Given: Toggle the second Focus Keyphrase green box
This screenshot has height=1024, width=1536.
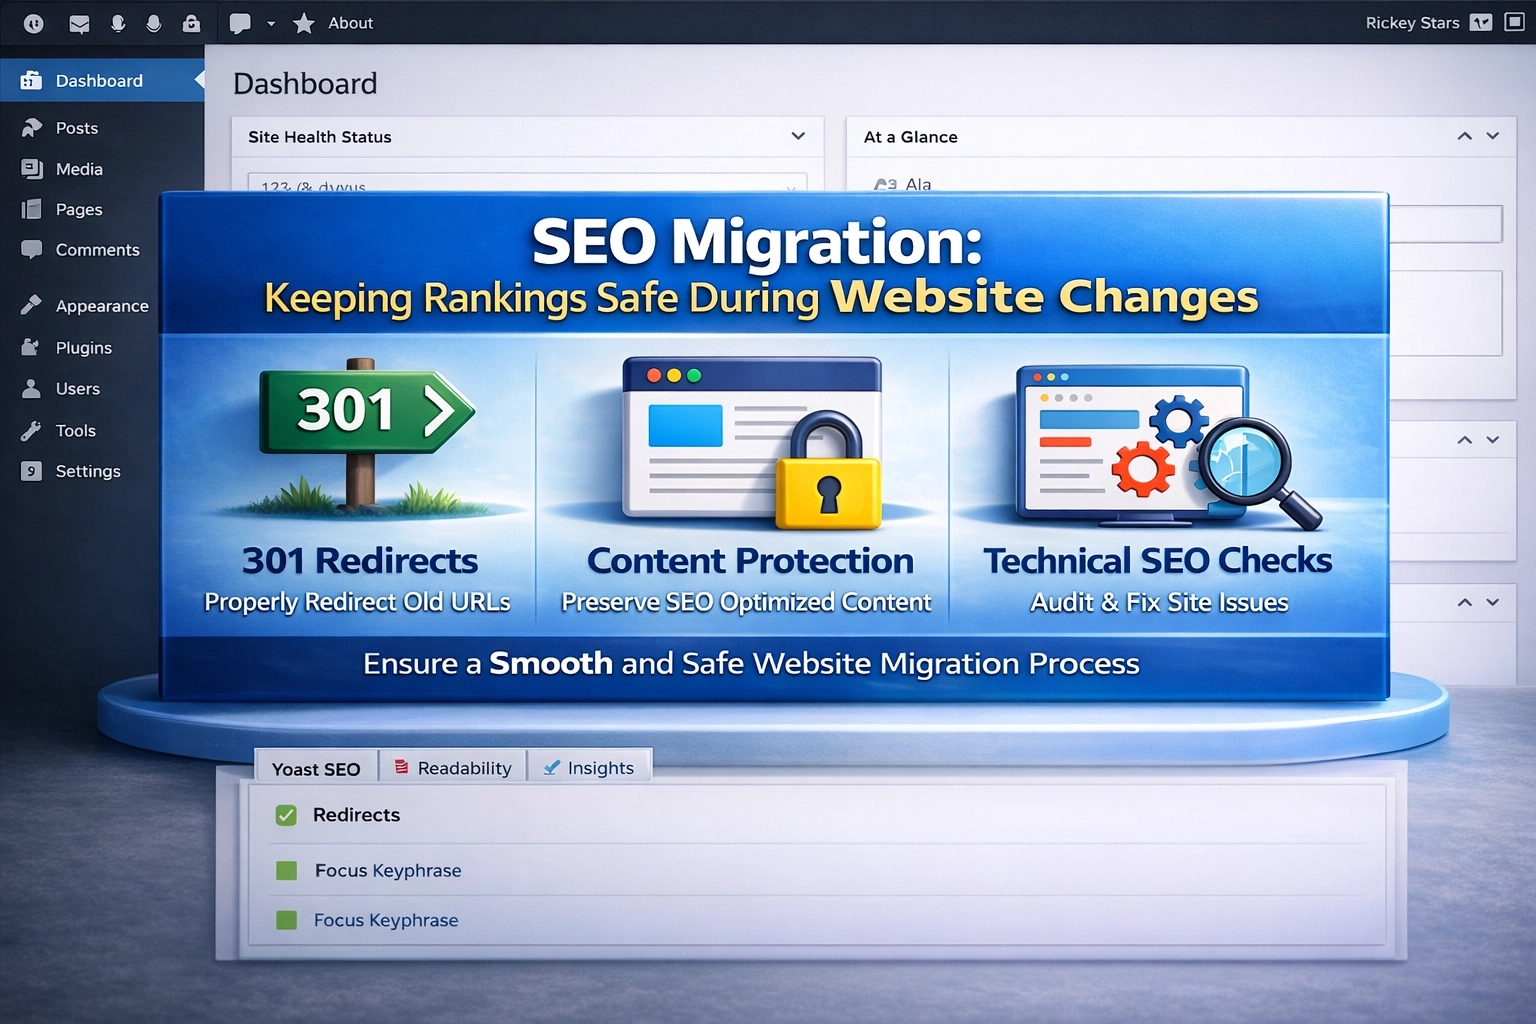Looking at the screenshot, I should point(287,920).
